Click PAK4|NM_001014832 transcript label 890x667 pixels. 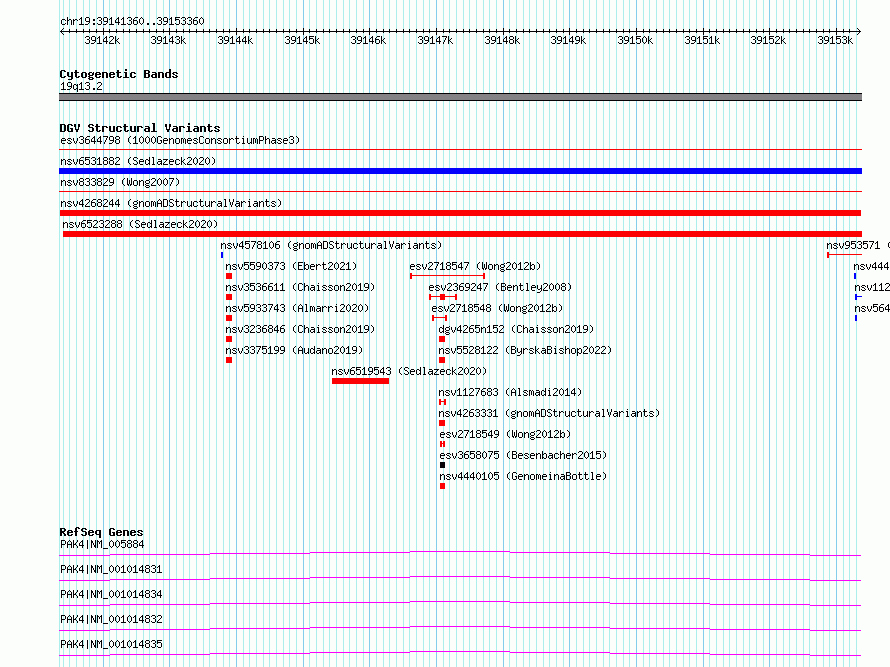coord(111,619)
